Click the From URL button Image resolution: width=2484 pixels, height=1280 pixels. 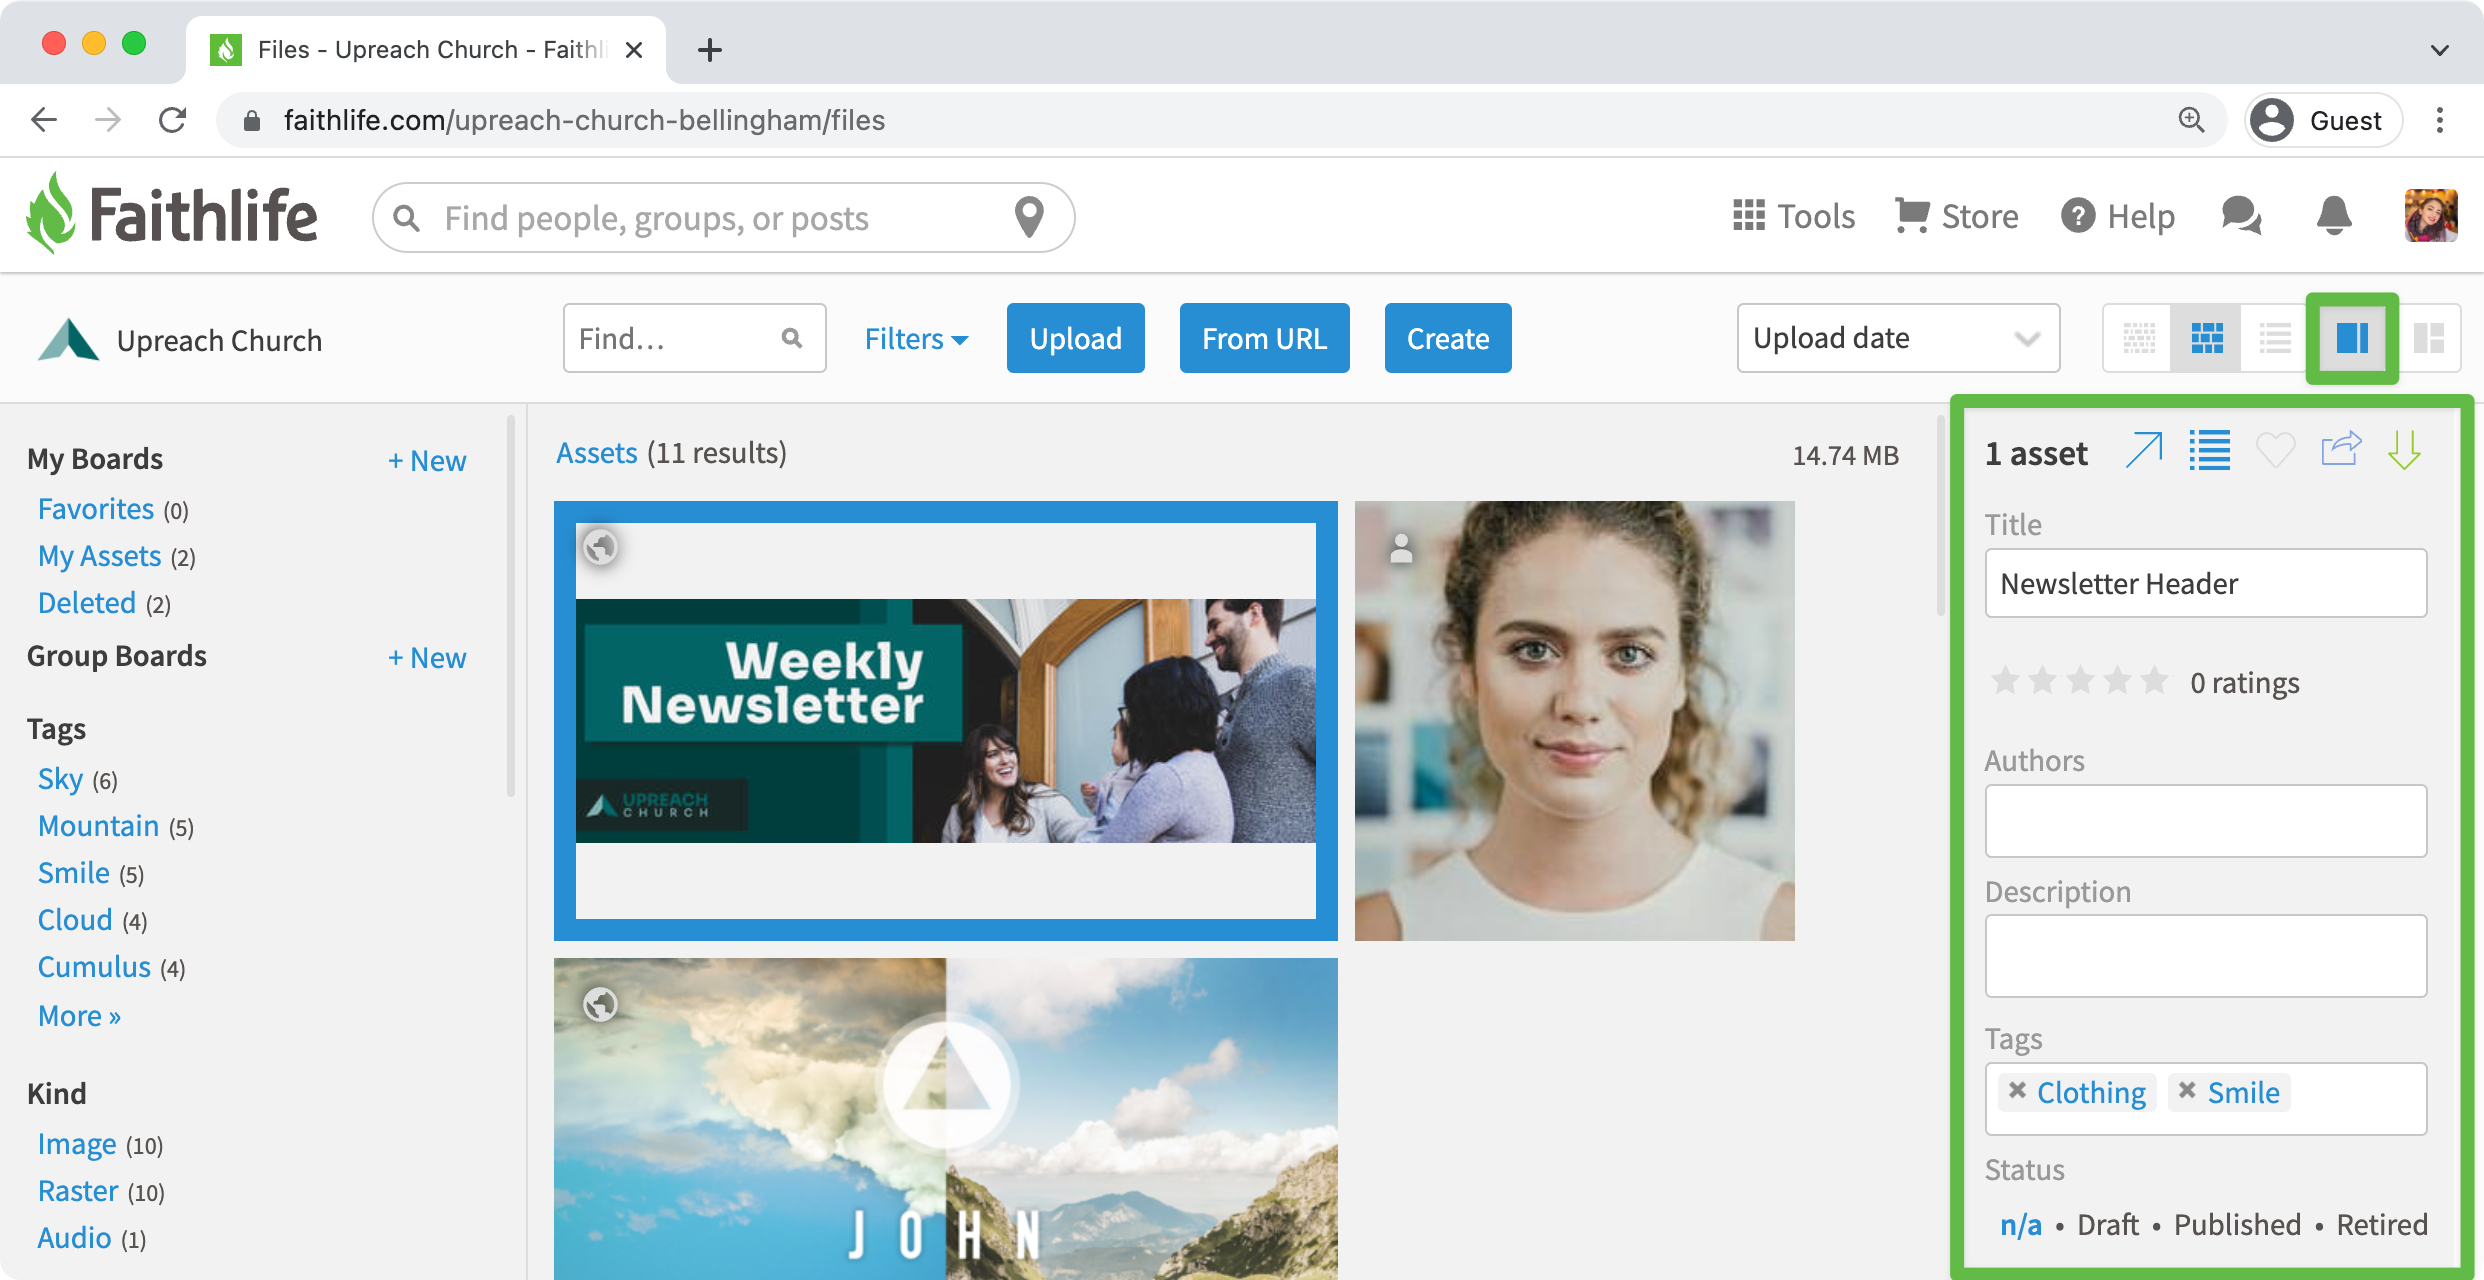tap(1264, 338)
